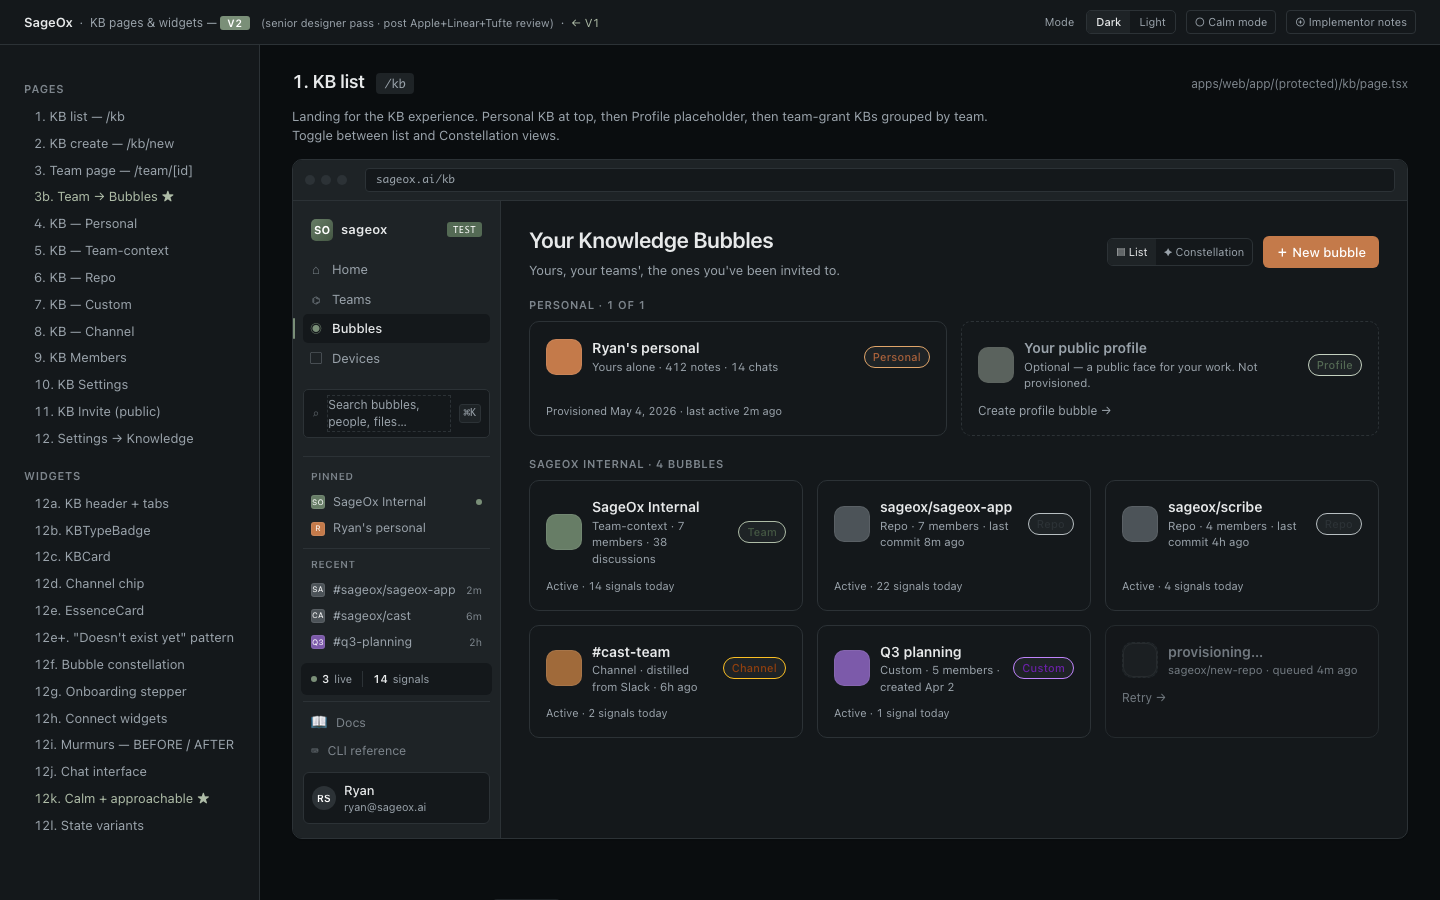
Task: Click the public profile gray bubble icon
Action: 996,365
